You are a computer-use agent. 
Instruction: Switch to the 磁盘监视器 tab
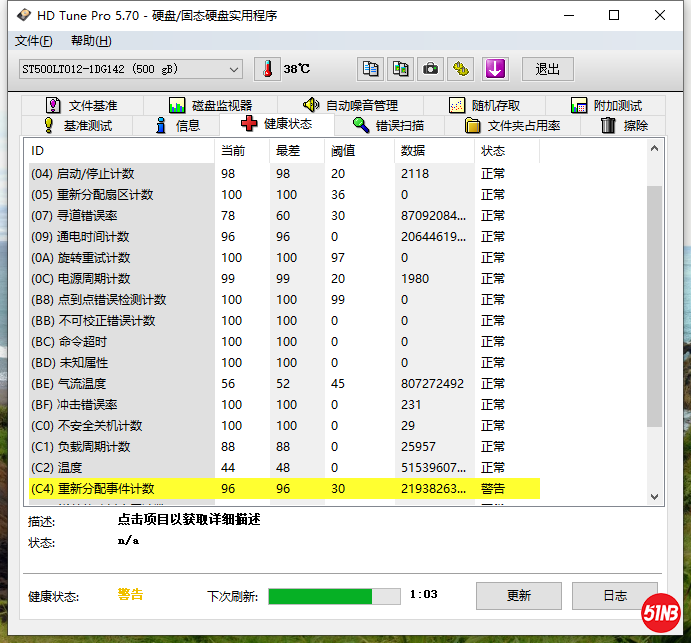[x=210, y=105]
